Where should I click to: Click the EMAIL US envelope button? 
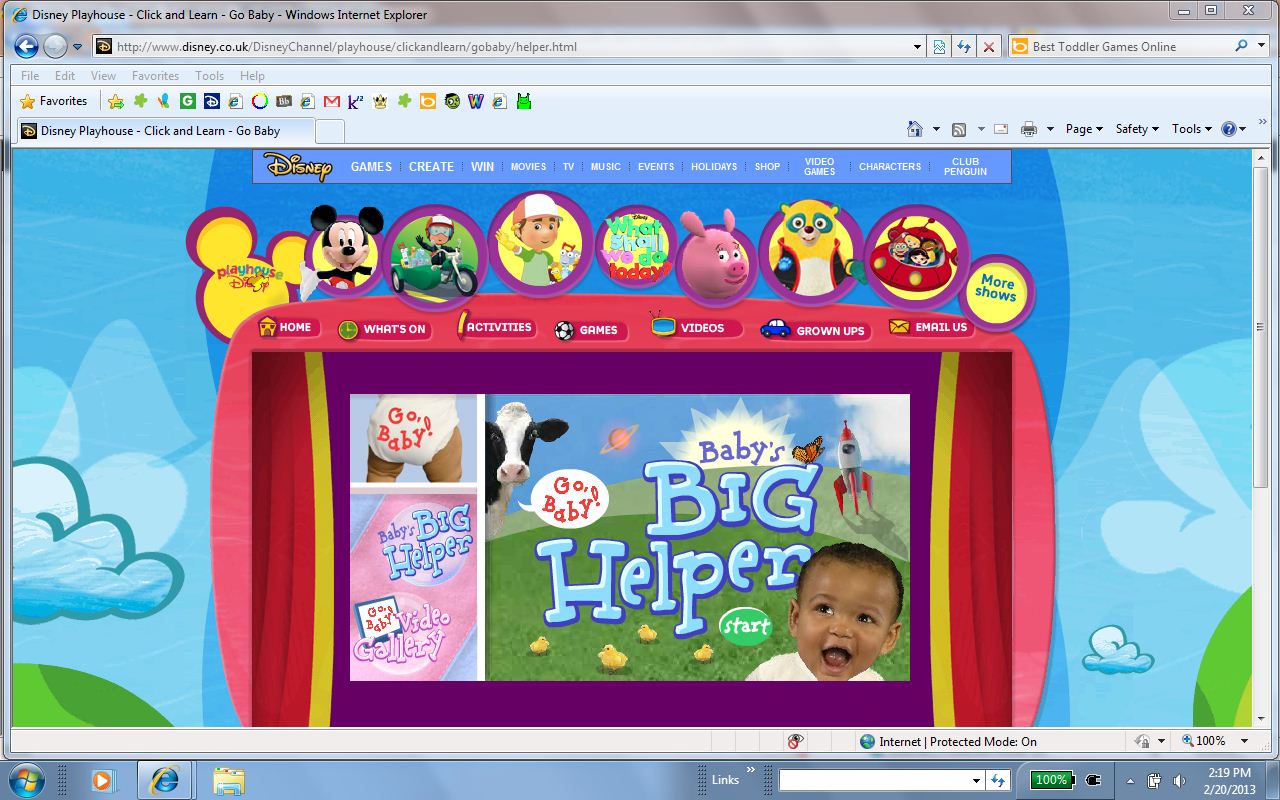(x=930, y=327)
